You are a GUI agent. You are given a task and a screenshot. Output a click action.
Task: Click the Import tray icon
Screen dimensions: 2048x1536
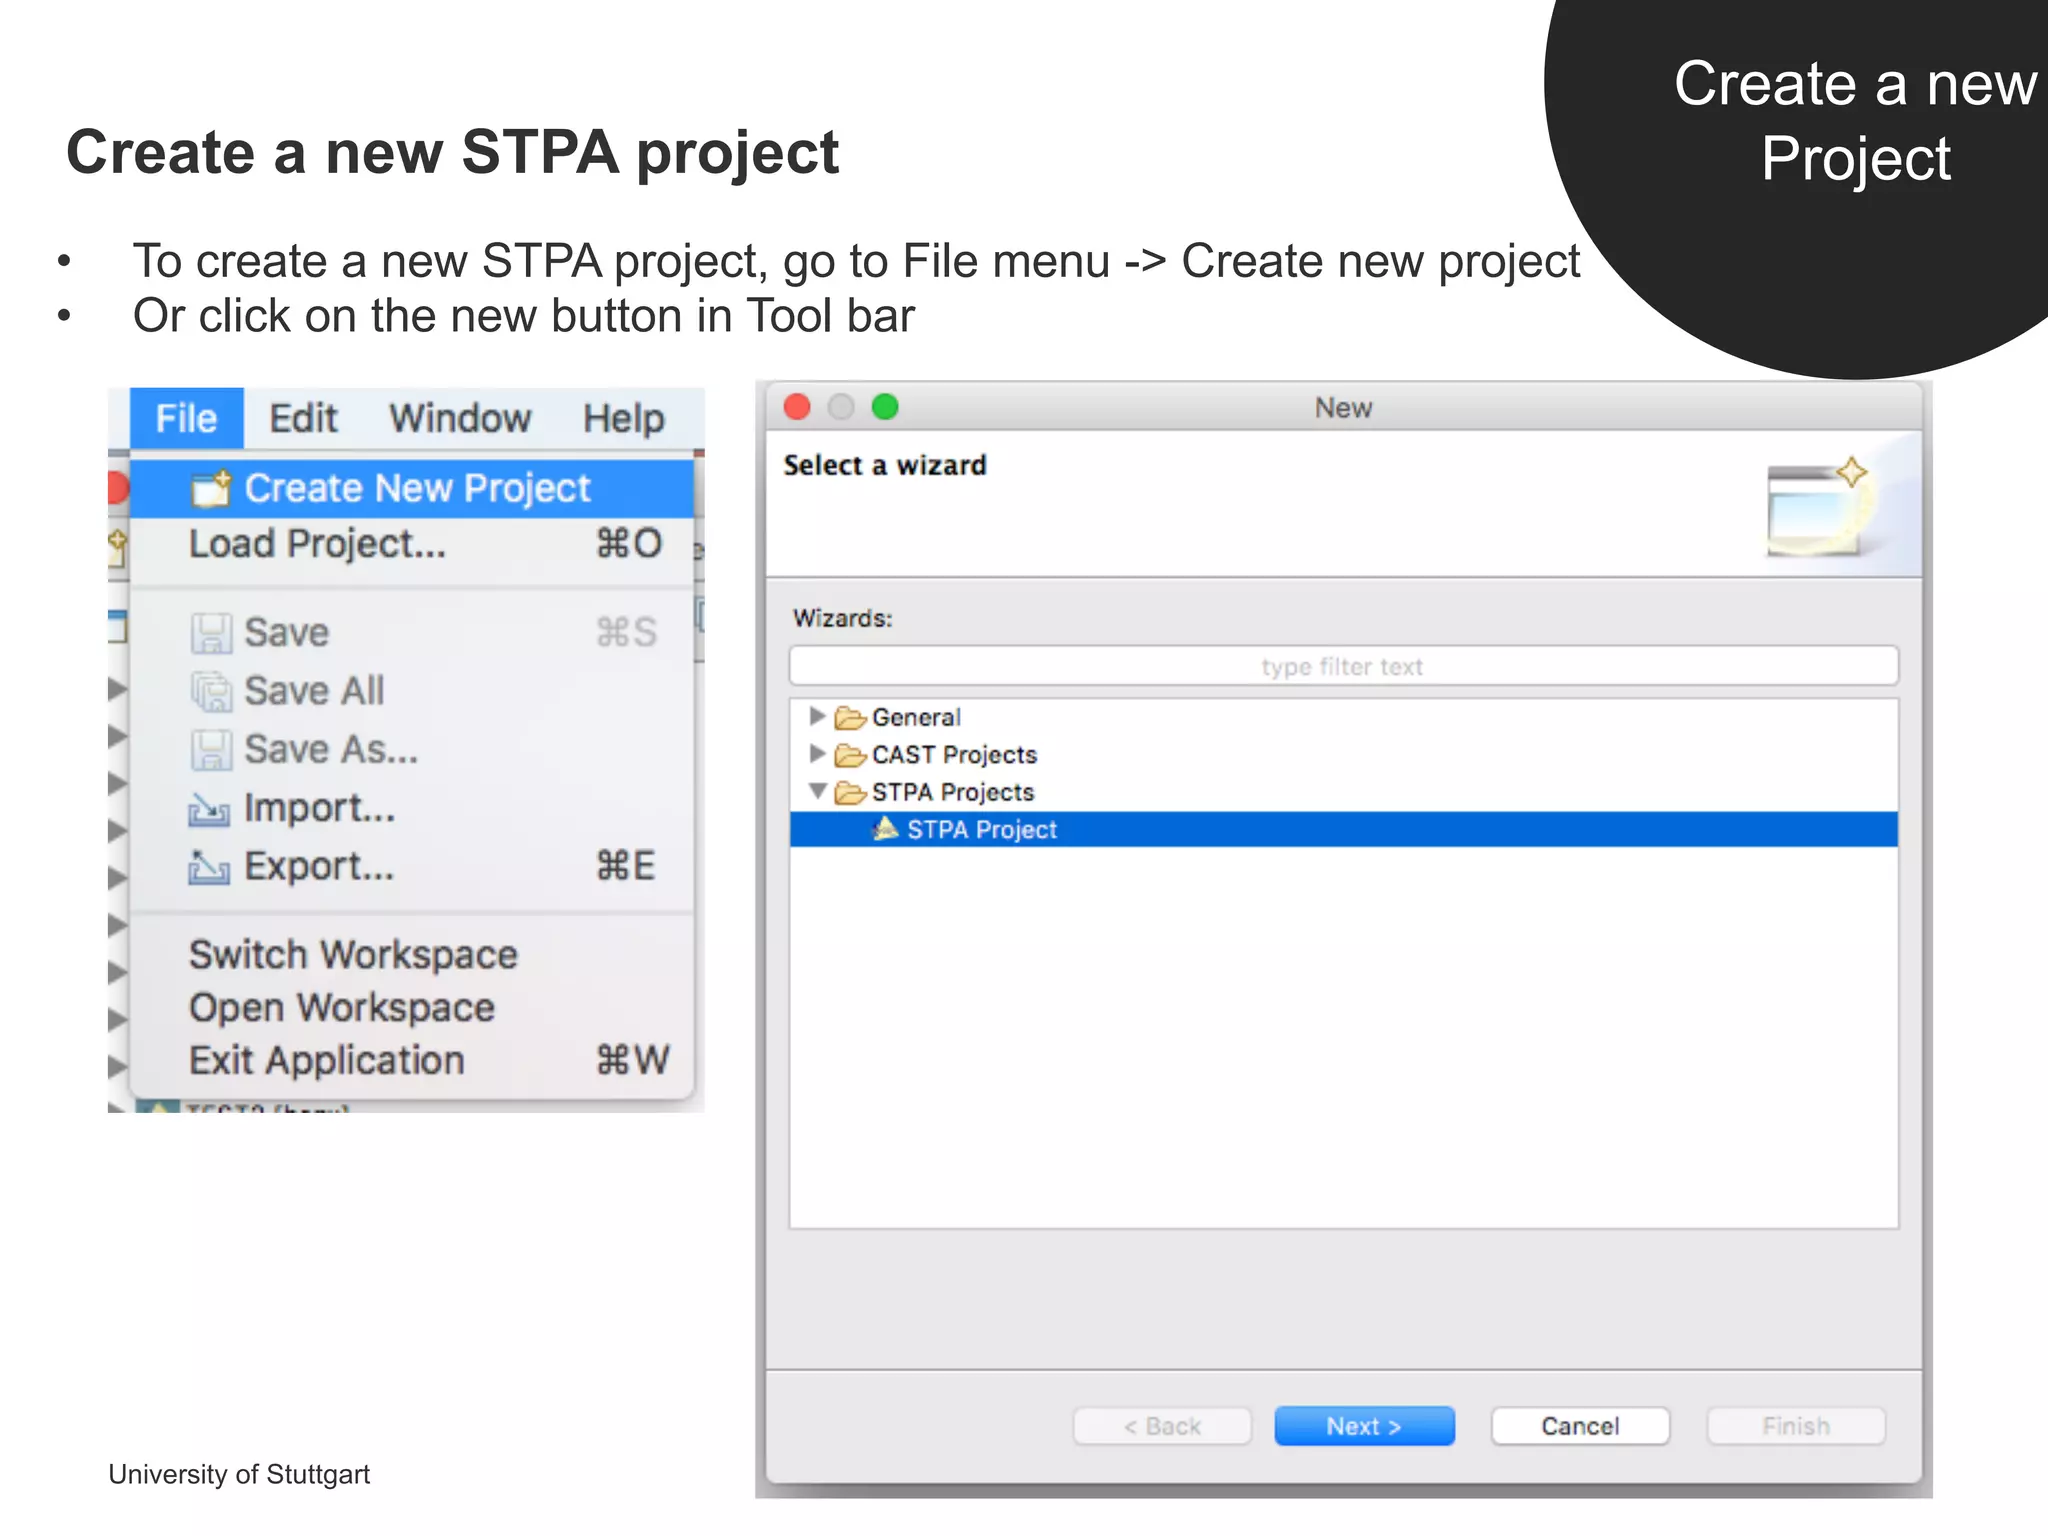coord(209,808)
